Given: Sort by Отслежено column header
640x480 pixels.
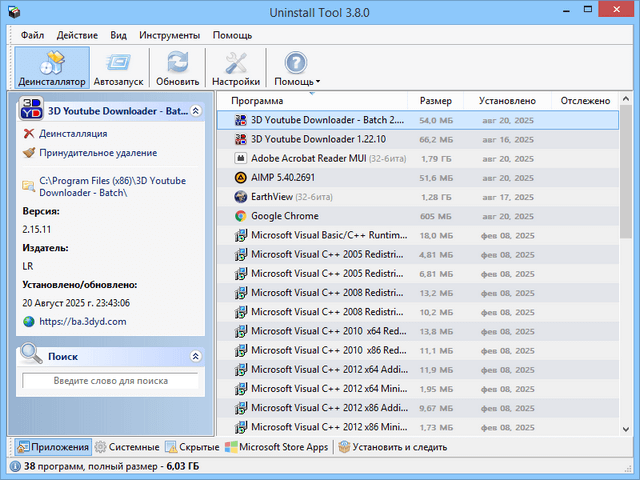Looking at the screenshot, I should (x=585, y=101).
